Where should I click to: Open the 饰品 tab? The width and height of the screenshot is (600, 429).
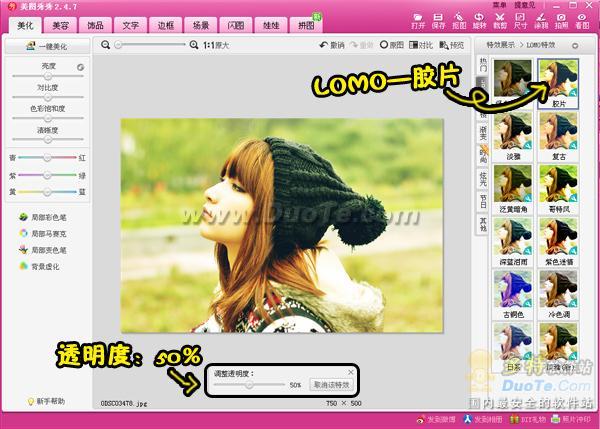tap(95, 25)
